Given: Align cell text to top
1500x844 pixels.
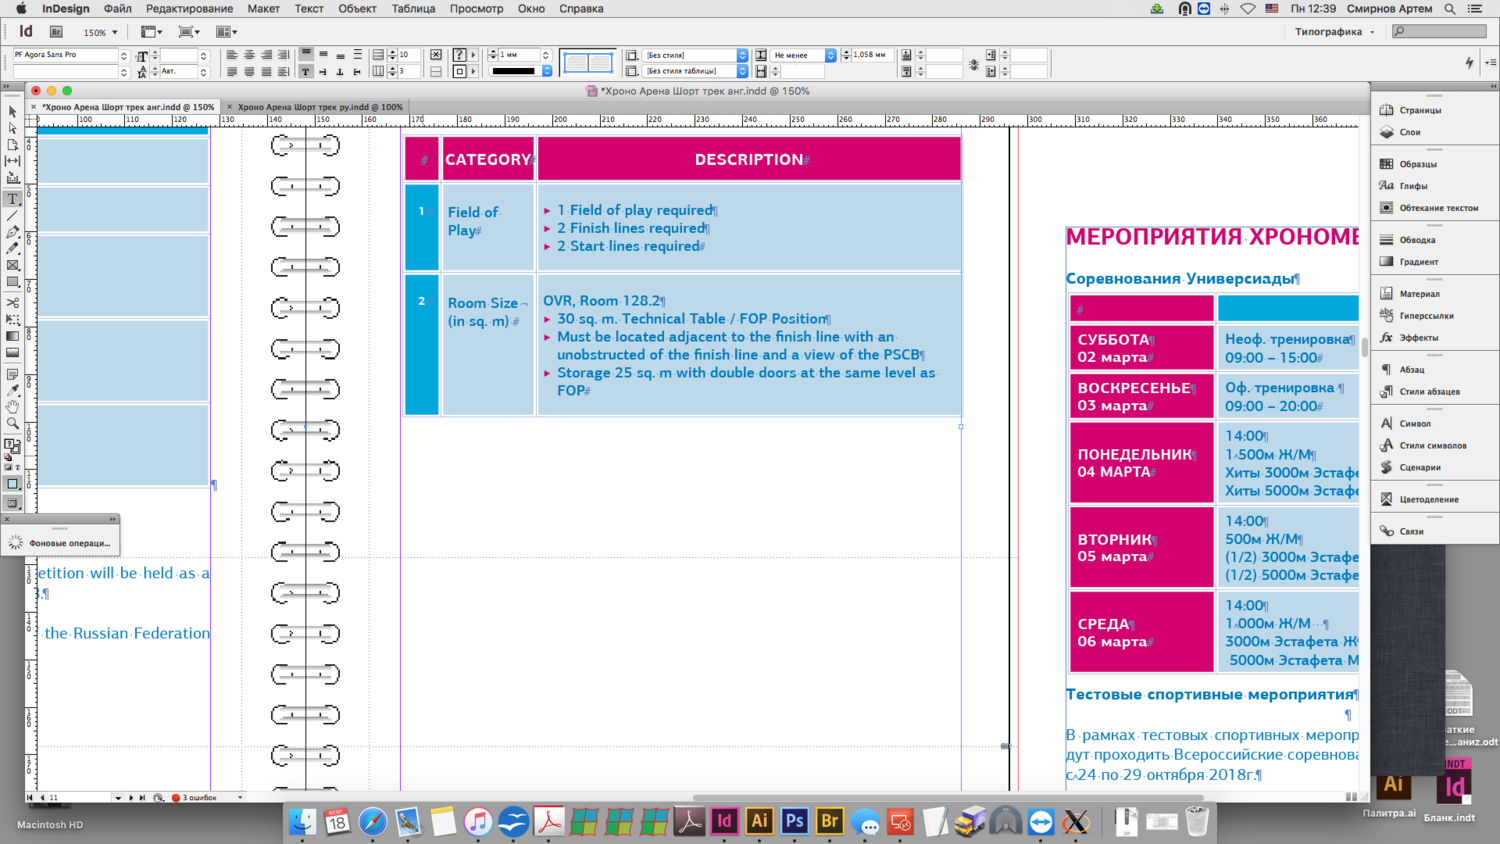Looking at the screenshot, I should coord(307,55).
